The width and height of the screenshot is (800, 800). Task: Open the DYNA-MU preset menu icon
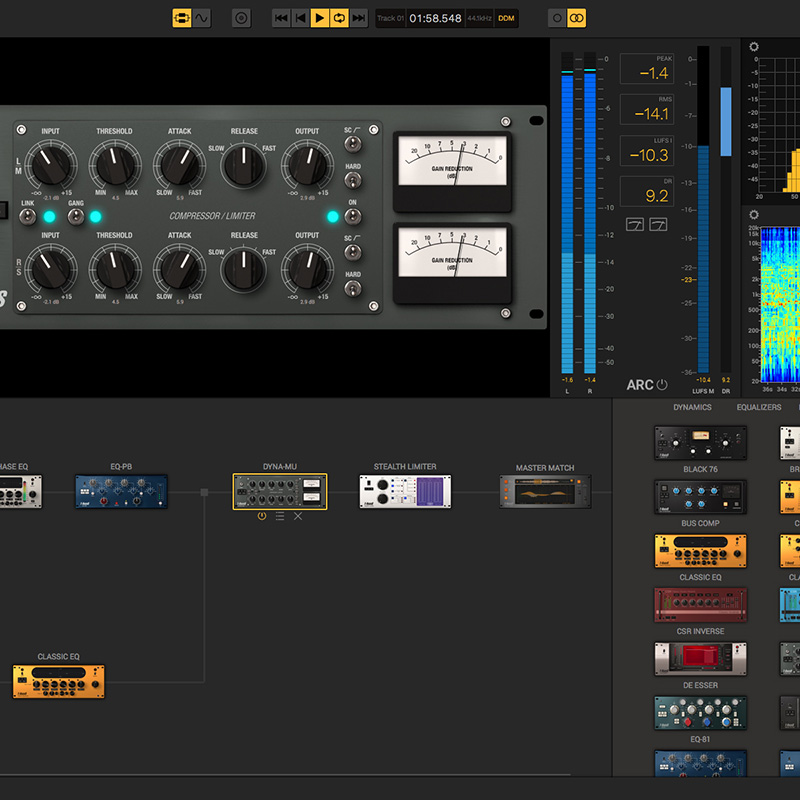pos(280,516)
